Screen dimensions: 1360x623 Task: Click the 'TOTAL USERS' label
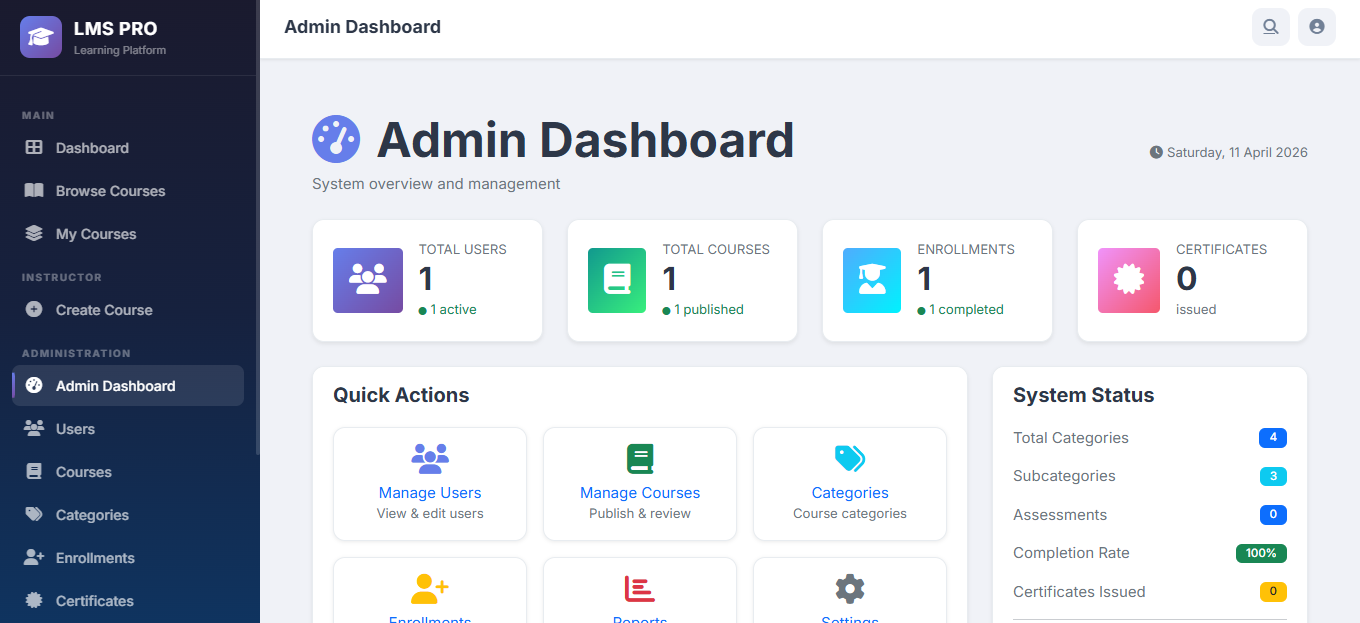coord(462,249)
